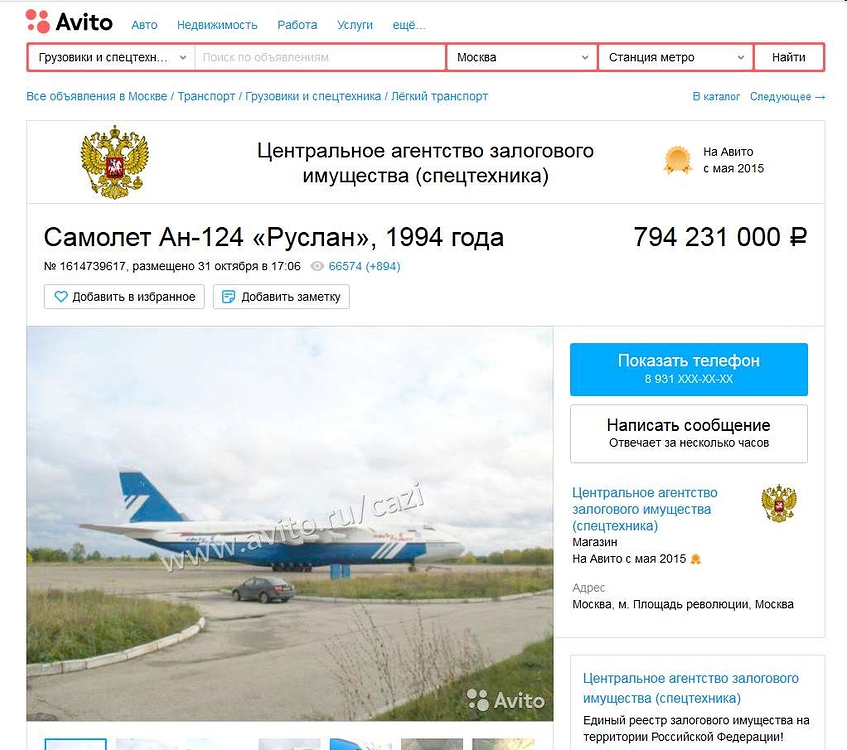Open the Станция метро dropdown
847x750 pixels.
pos(676,57)
